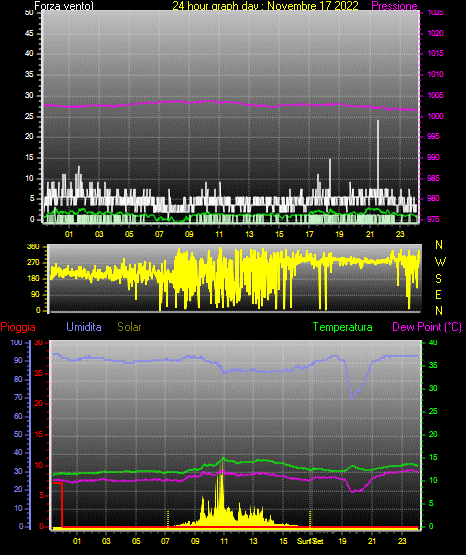Click the Temperatura legend label

point(343,327)
